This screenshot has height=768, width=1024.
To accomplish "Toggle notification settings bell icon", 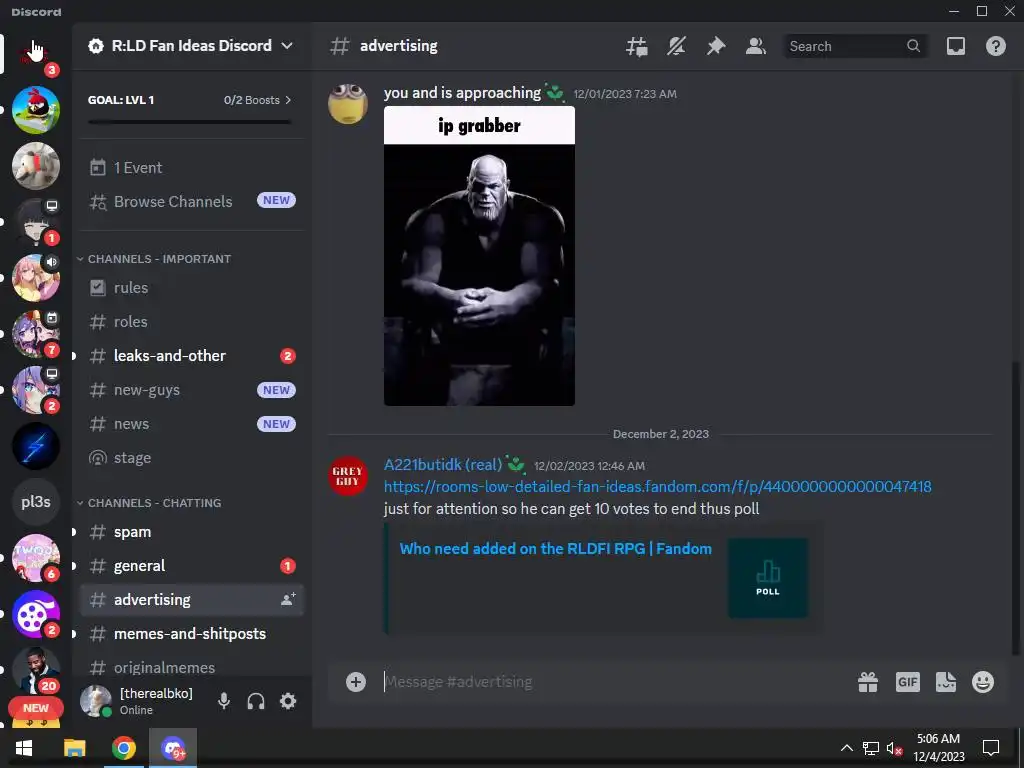I will 676,46.
